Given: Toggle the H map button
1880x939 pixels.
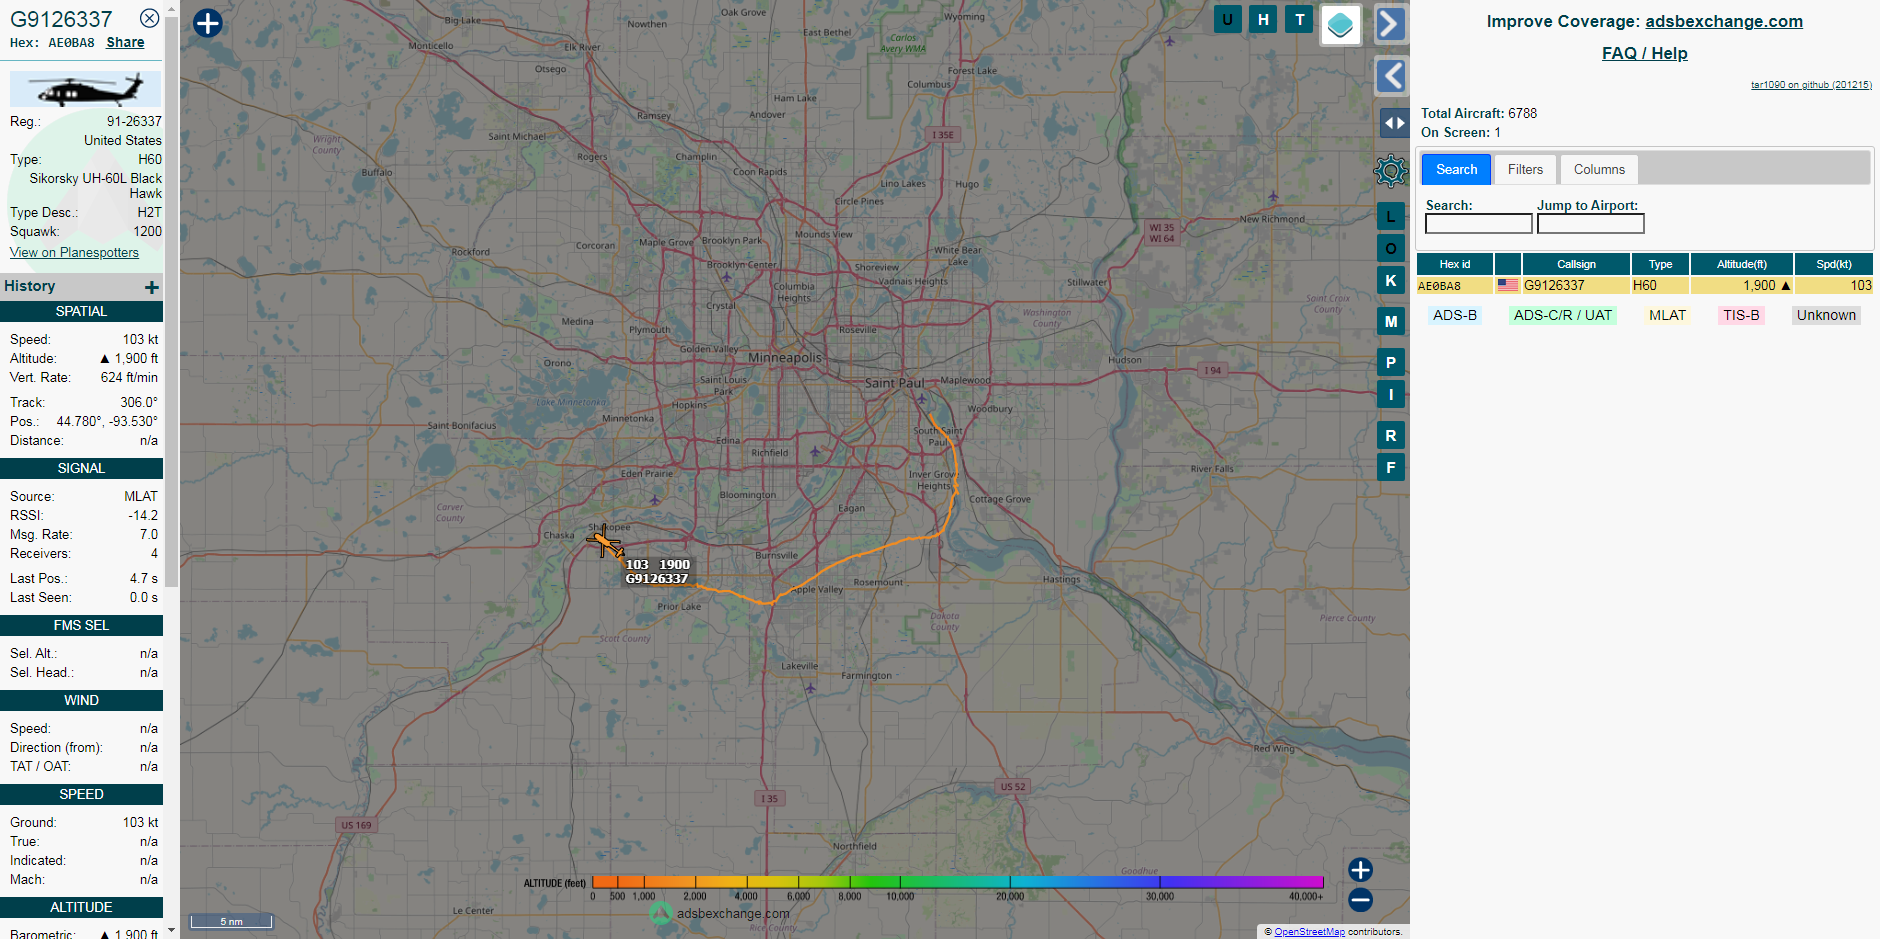Looking at the screenshot, I should [1263, 19].
